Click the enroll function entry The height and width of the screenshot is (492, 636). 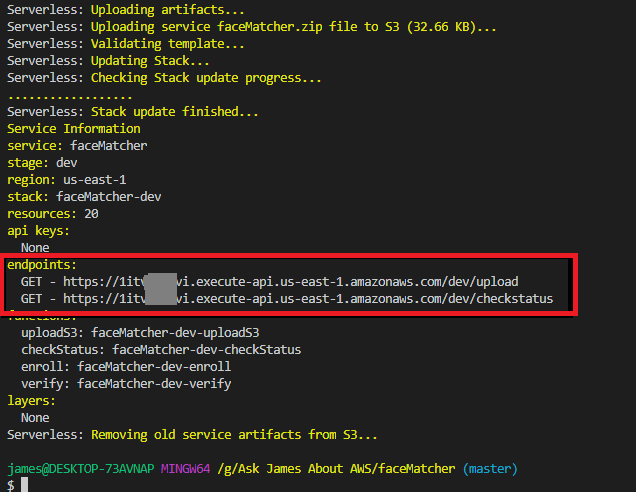coord(133,367)
